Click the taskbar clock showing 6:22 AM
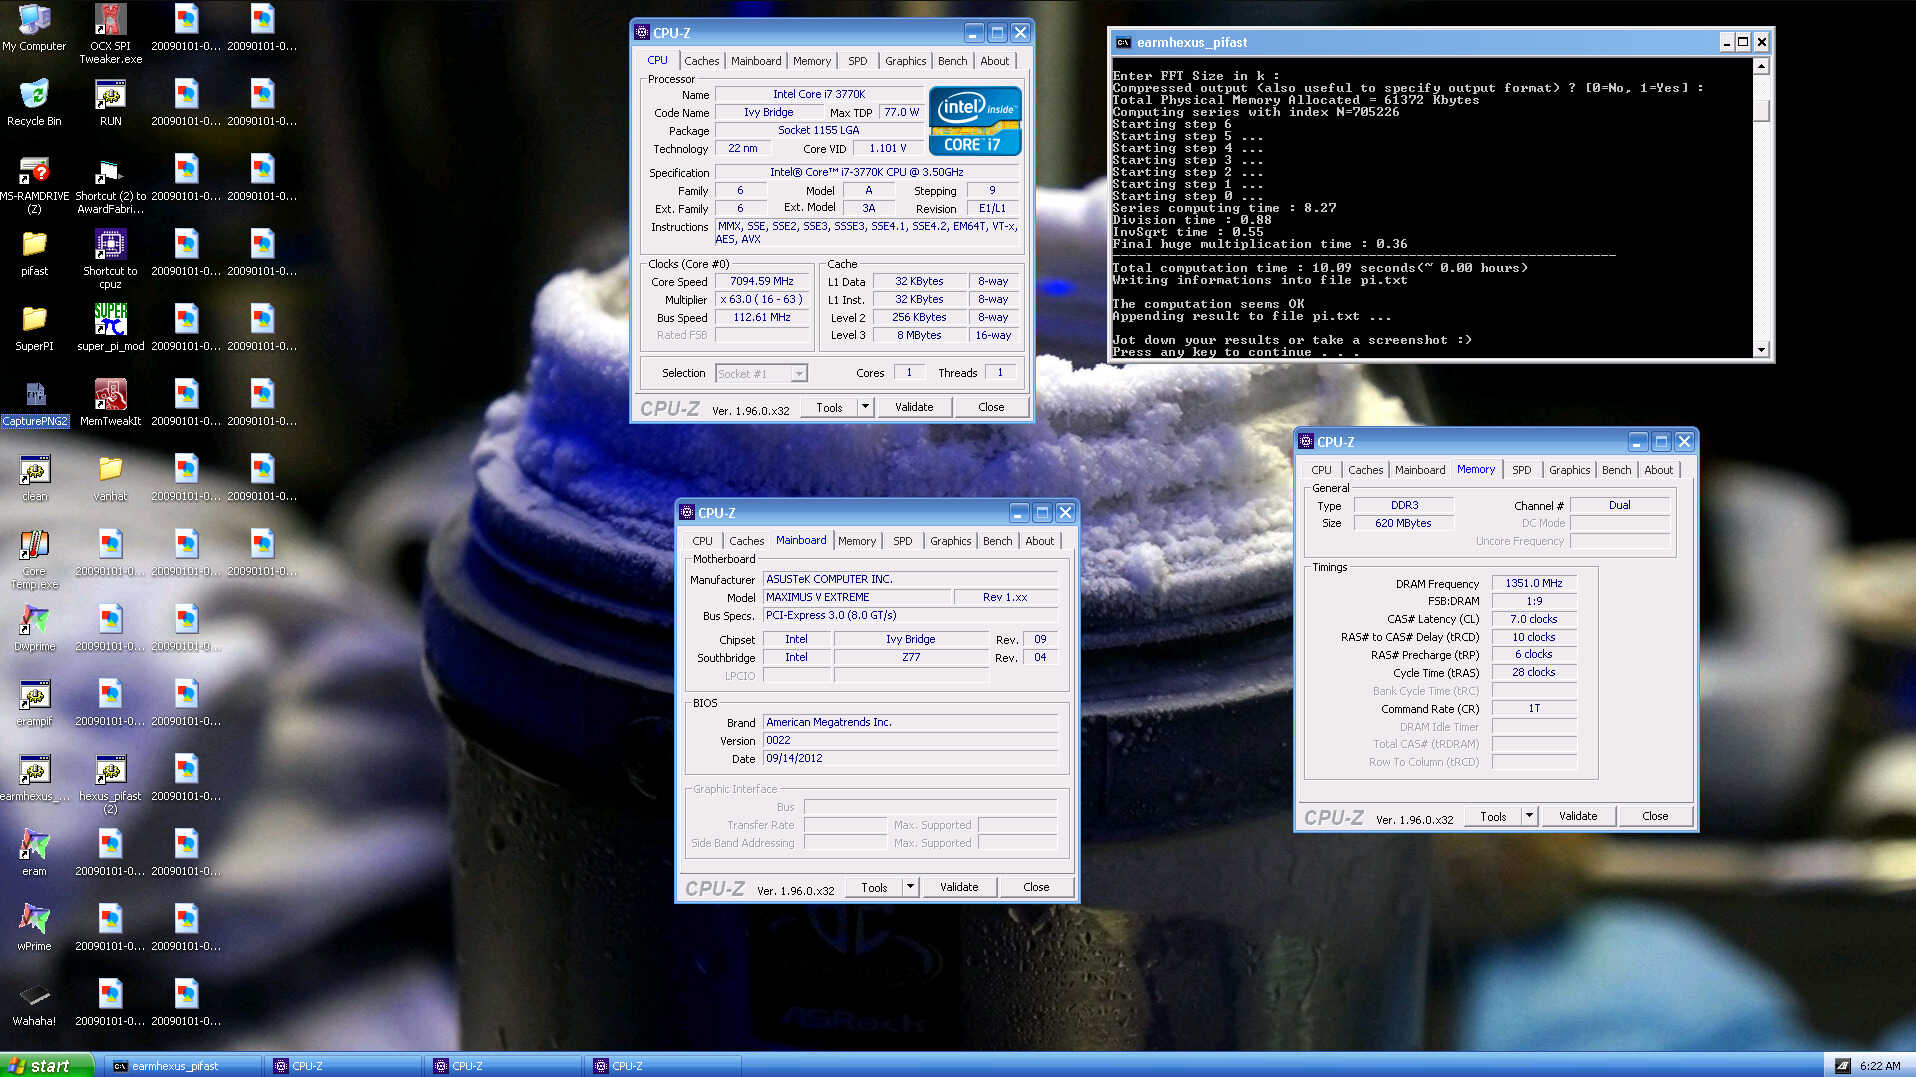Image resolution: width=1916 pixels, height=1077 pixels. pyautogui.click(x=1880, y=1066)
